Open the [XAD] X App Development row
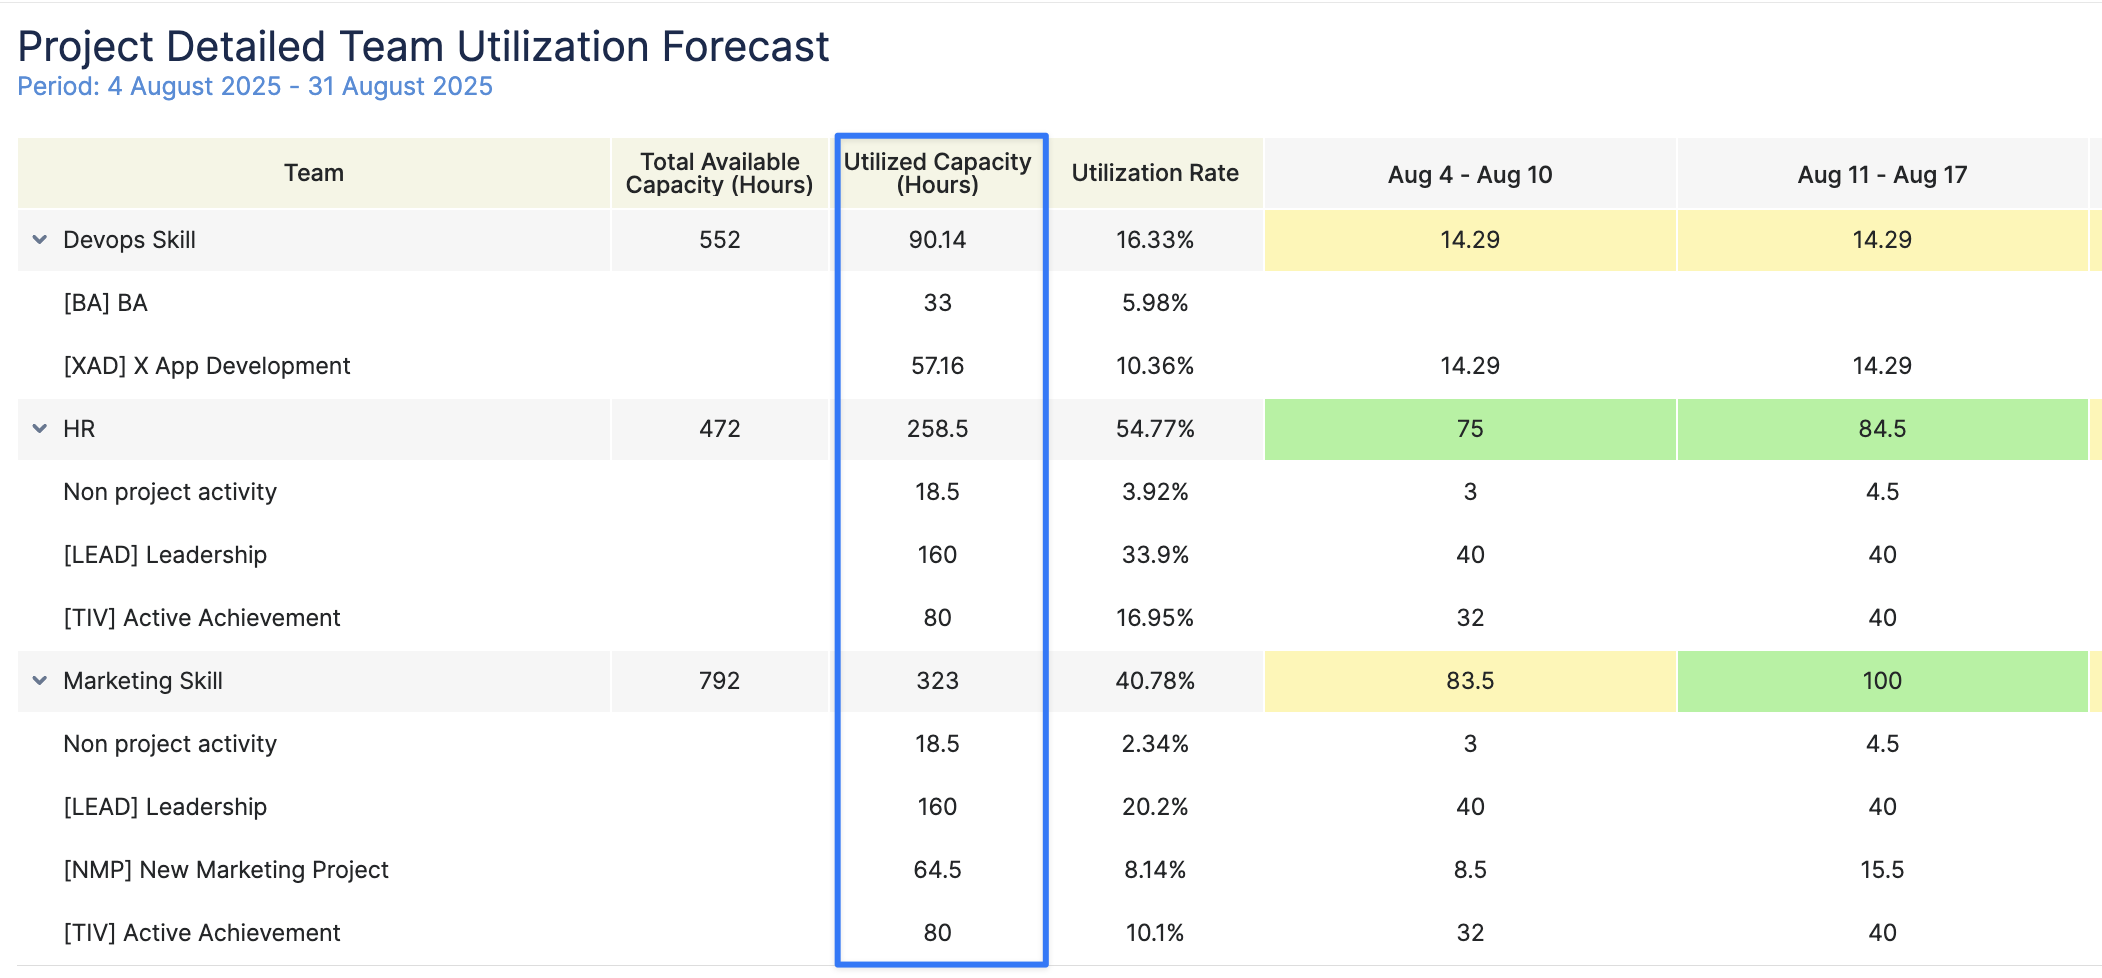Image resolution: width=2102 pixels, height=978 pixels. 207,366
